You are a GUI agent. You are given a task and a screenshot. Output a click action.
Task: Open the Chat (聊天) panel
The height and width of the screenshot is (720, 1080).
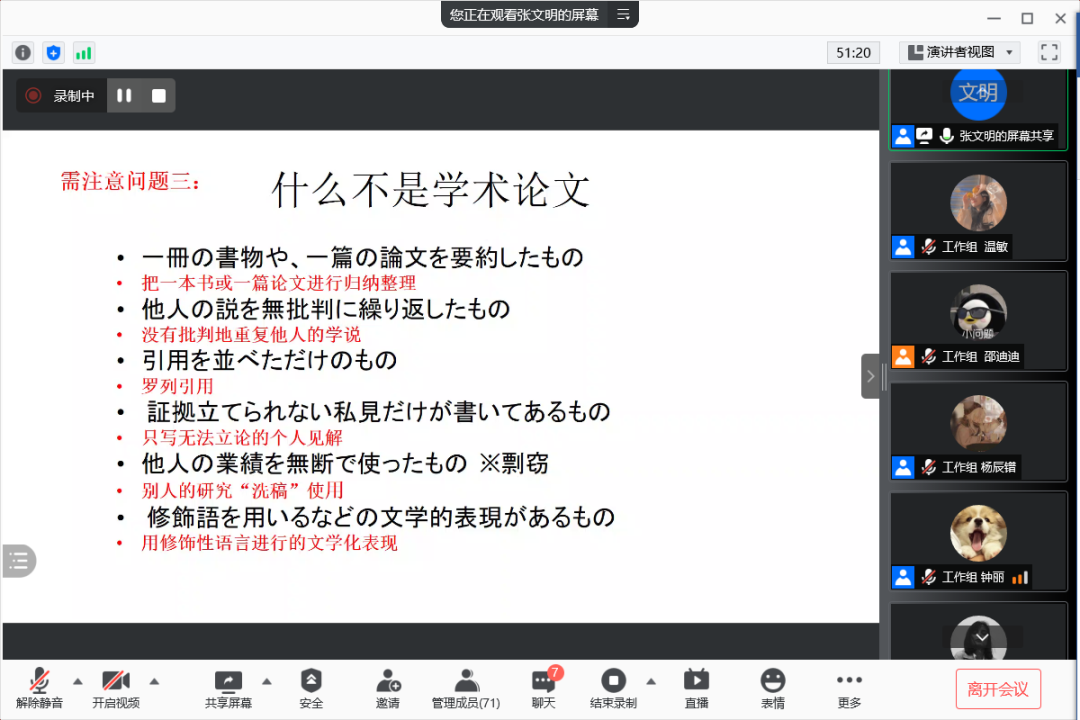click(543, 688)
